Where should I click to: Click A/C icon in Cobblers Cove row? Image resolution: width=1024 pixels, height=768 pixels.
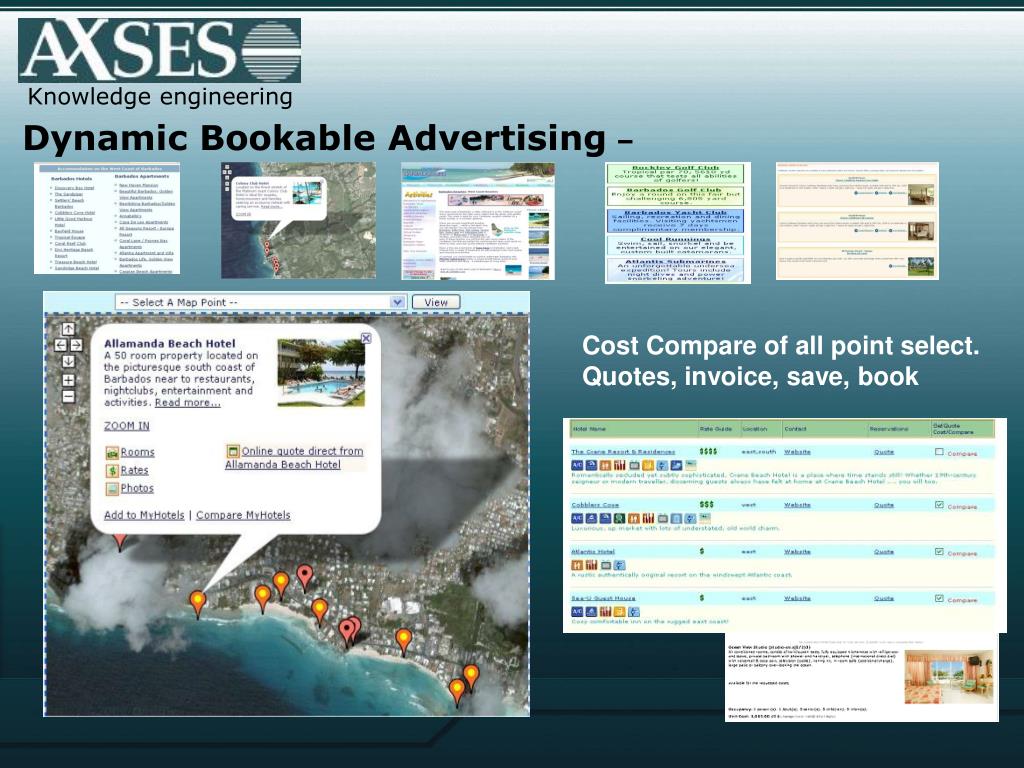(x=577, y=519)
